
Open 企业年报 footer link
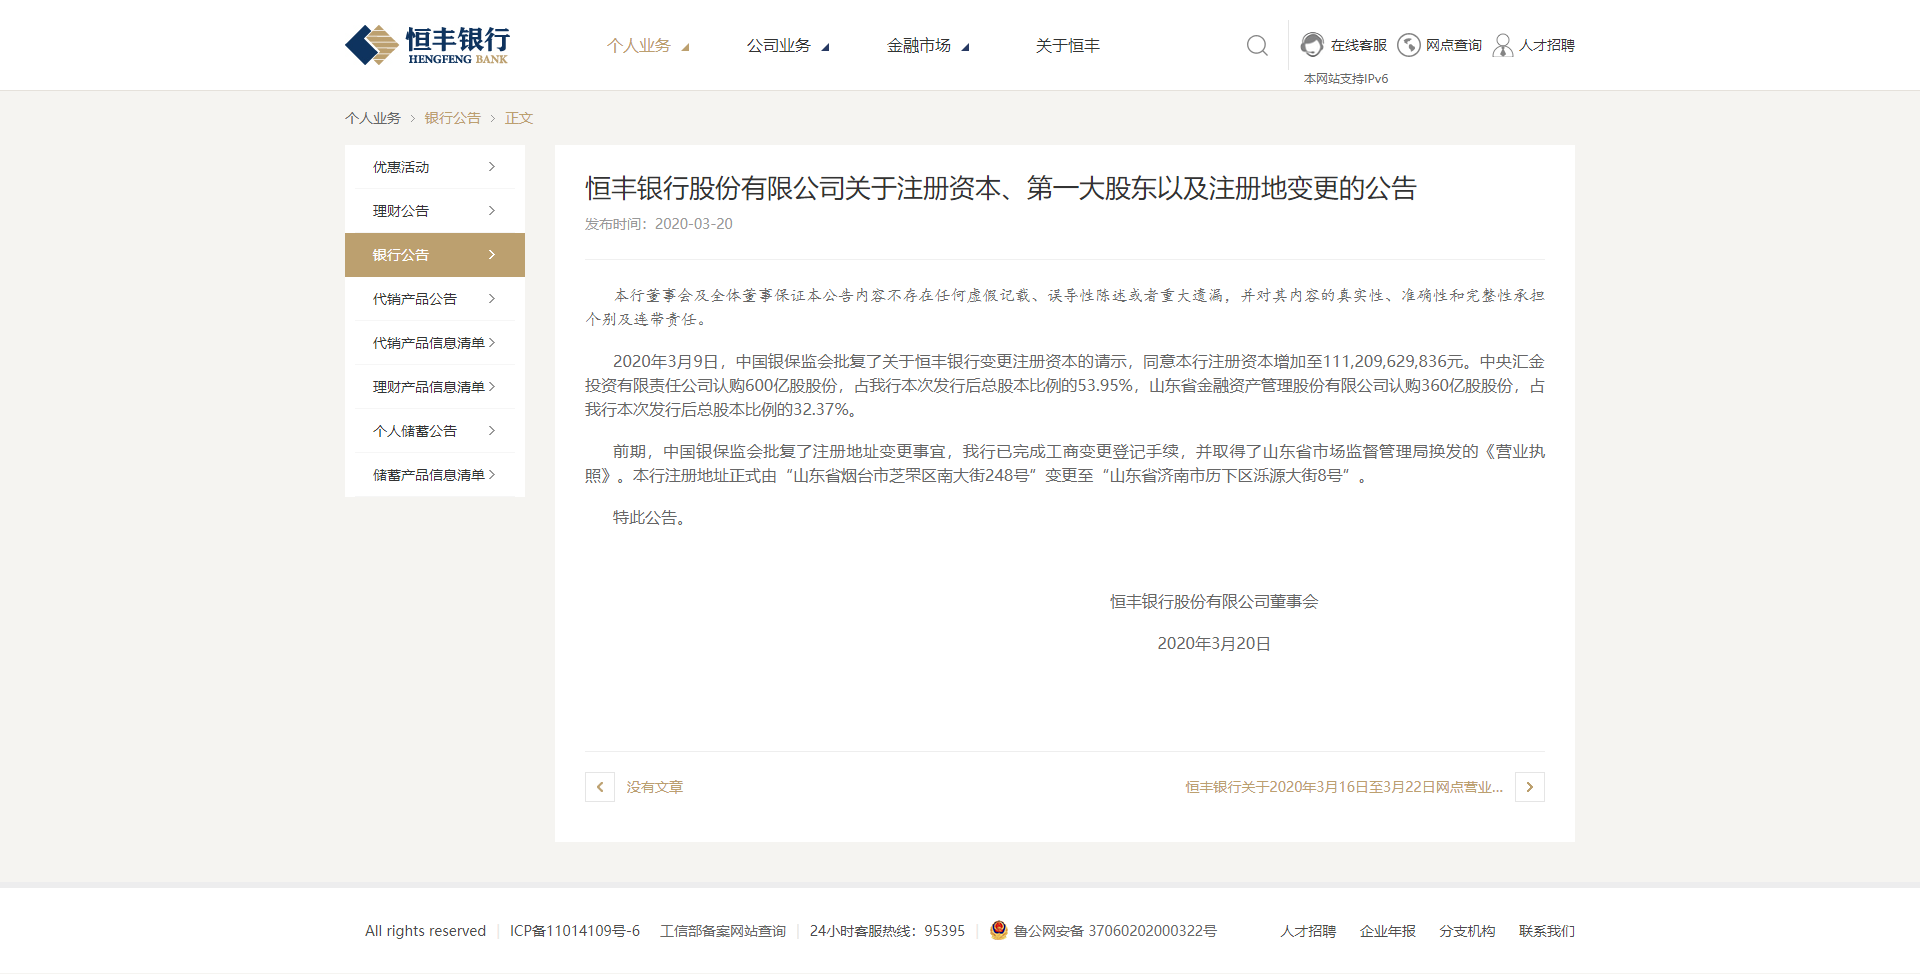[x=1388, y=931]
